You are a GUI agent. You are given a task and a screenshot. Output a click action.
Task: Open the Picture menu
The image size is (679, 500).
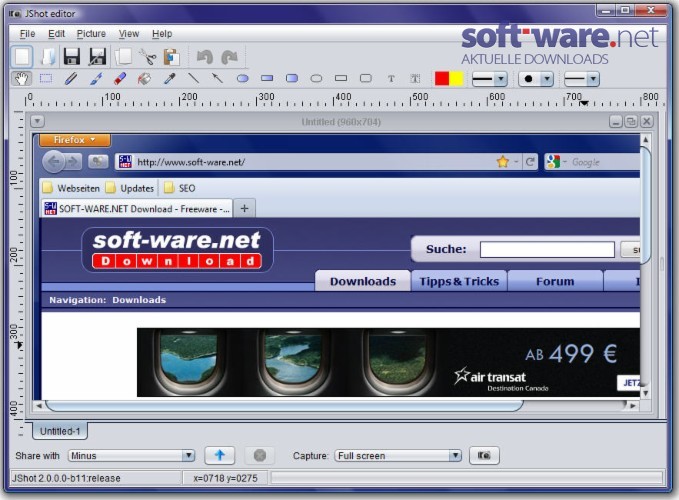click(91, 34)
